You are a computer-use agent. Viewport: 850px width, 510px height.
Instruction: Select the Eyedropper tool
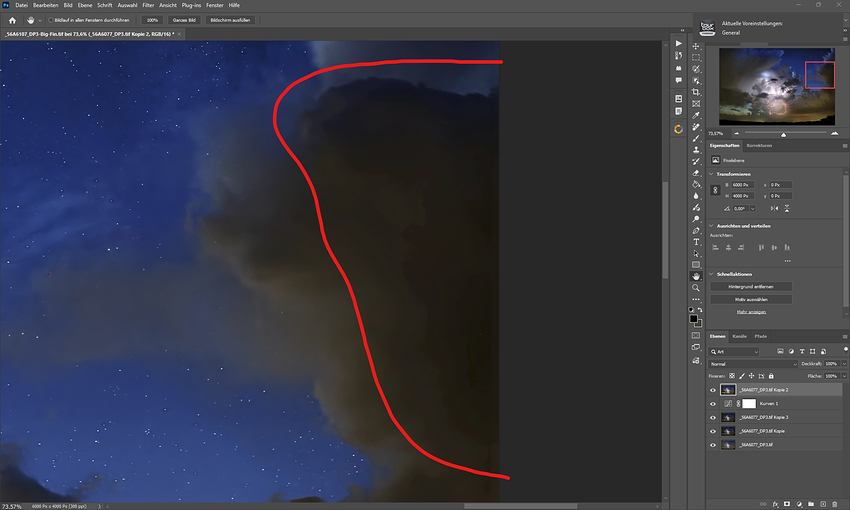[696, 115]
